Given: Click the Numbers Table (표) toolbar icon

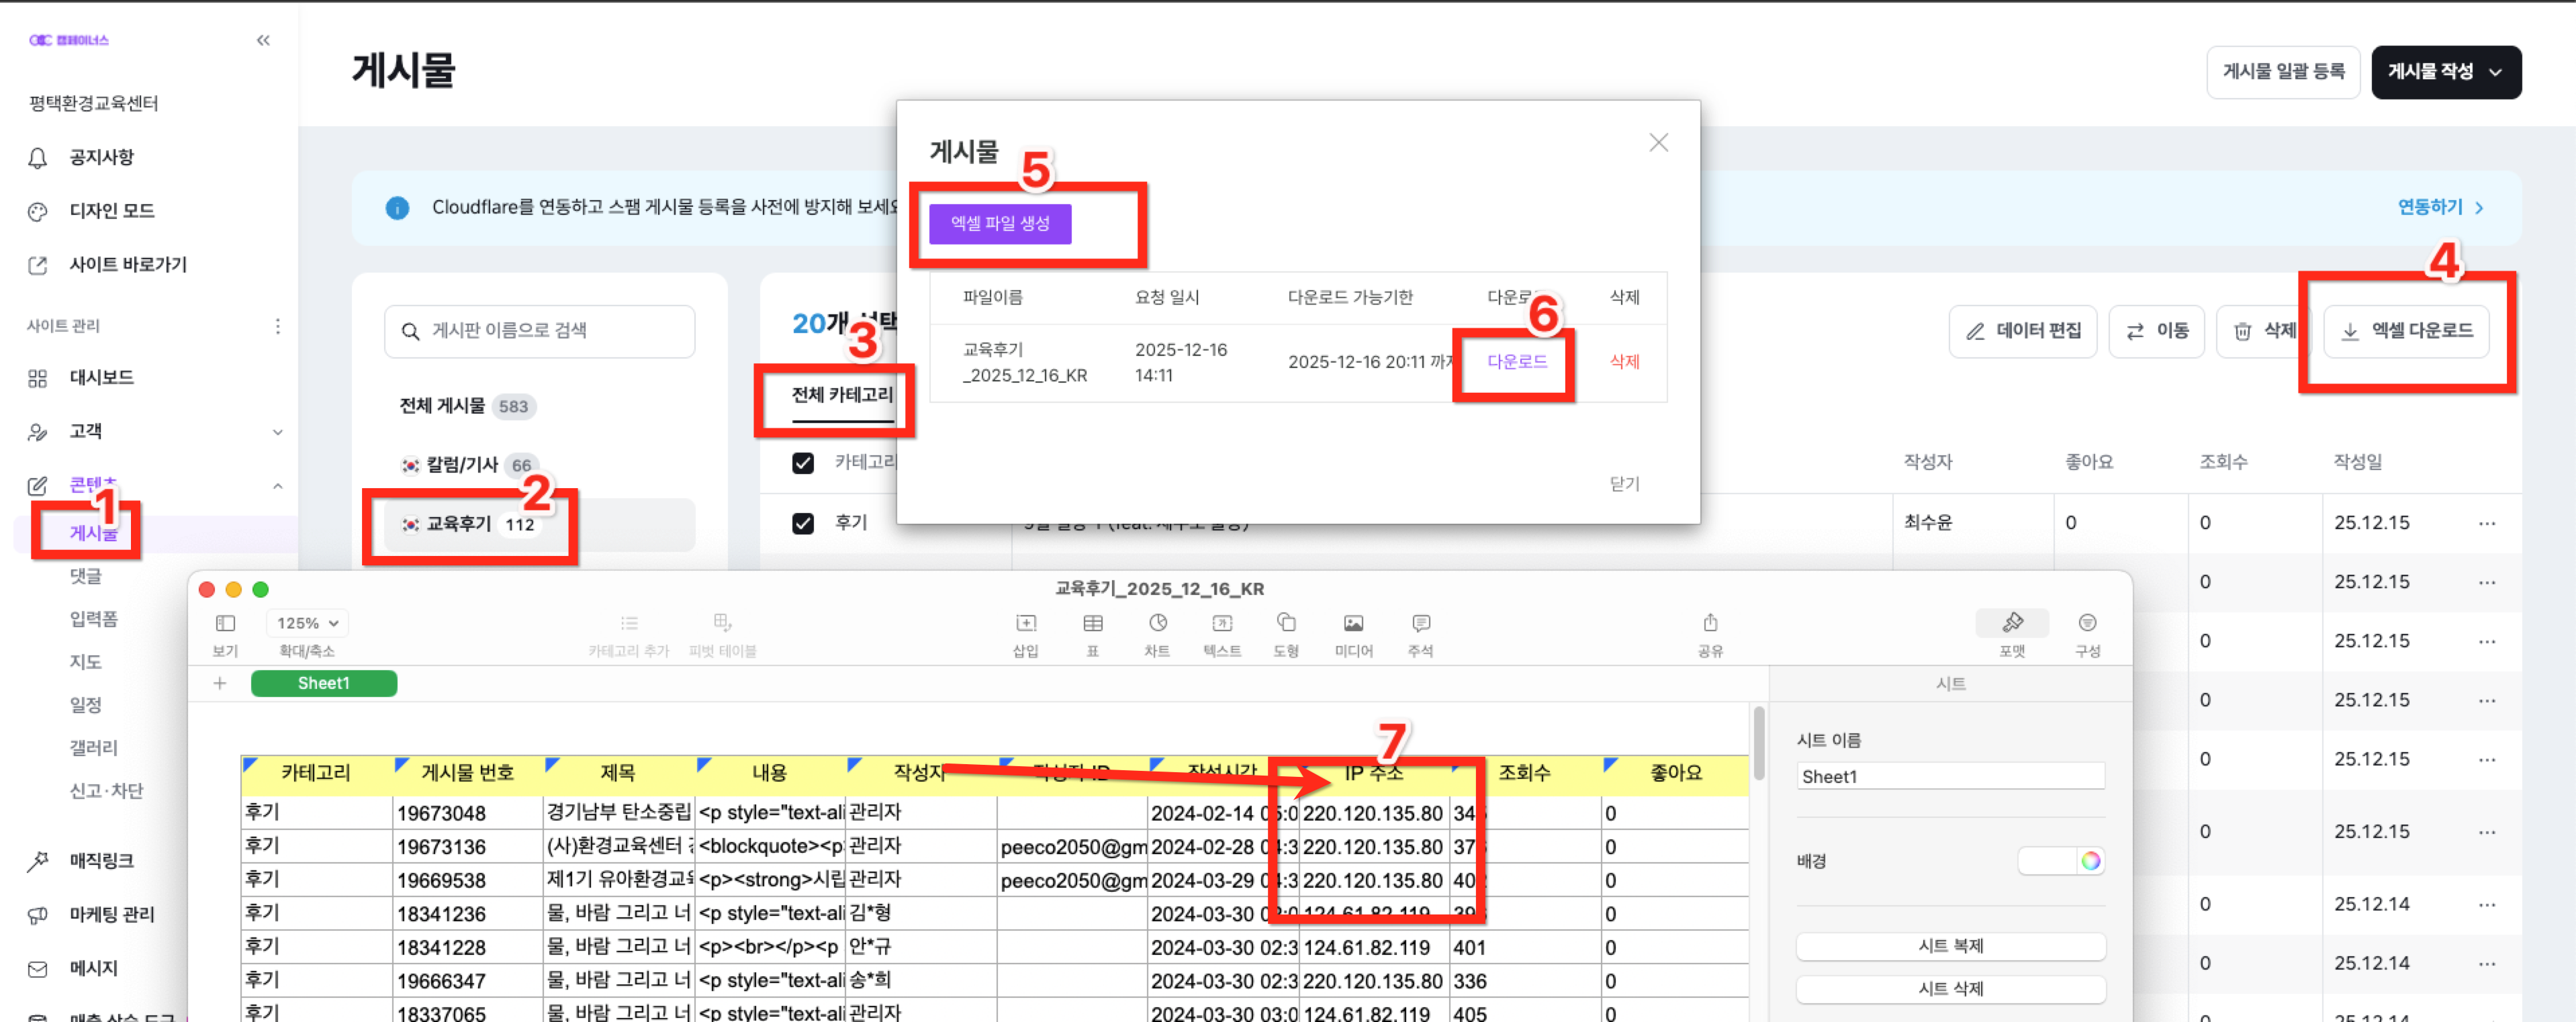Looking at the screenshot, I should 1092,623.
